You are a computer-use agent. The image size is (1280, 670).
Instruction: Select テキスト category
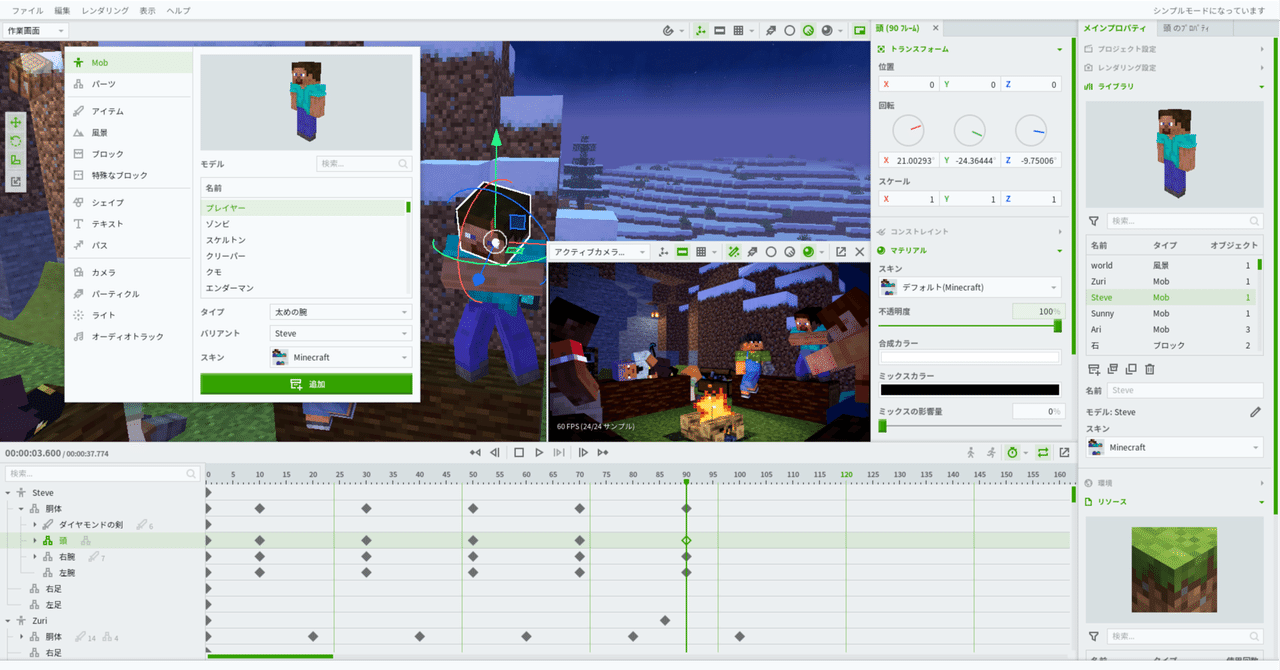click(x=128, y=224)
